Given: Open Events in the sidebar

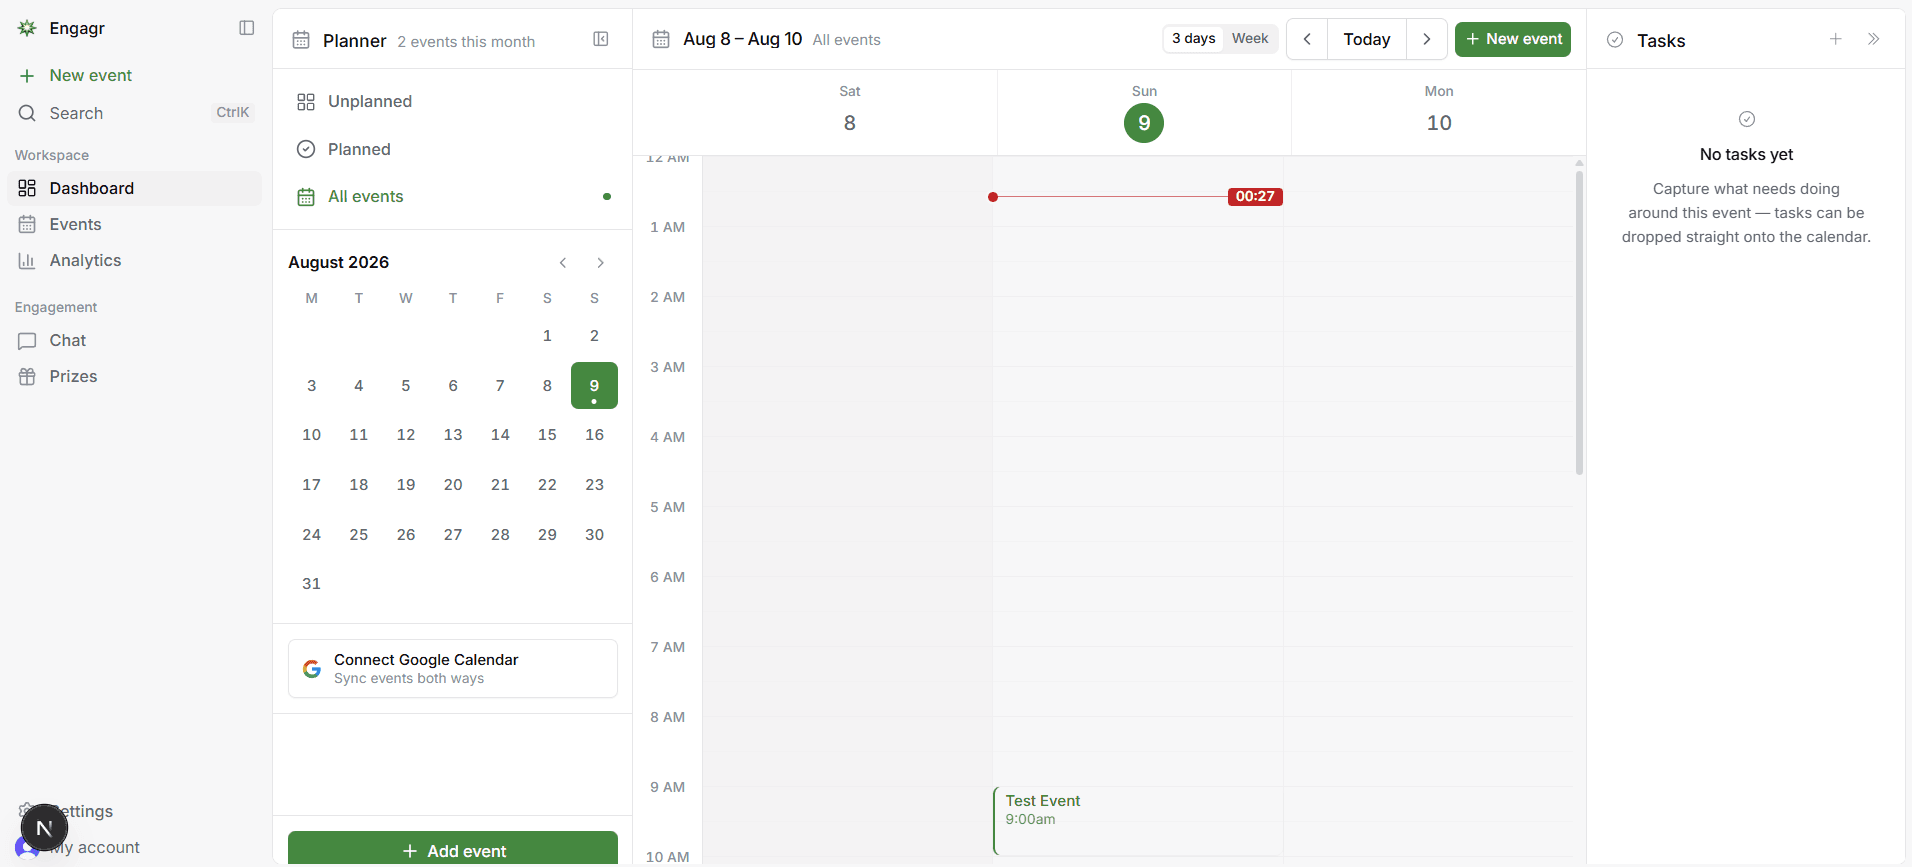Looking at the screenshot, I should 134,224.
